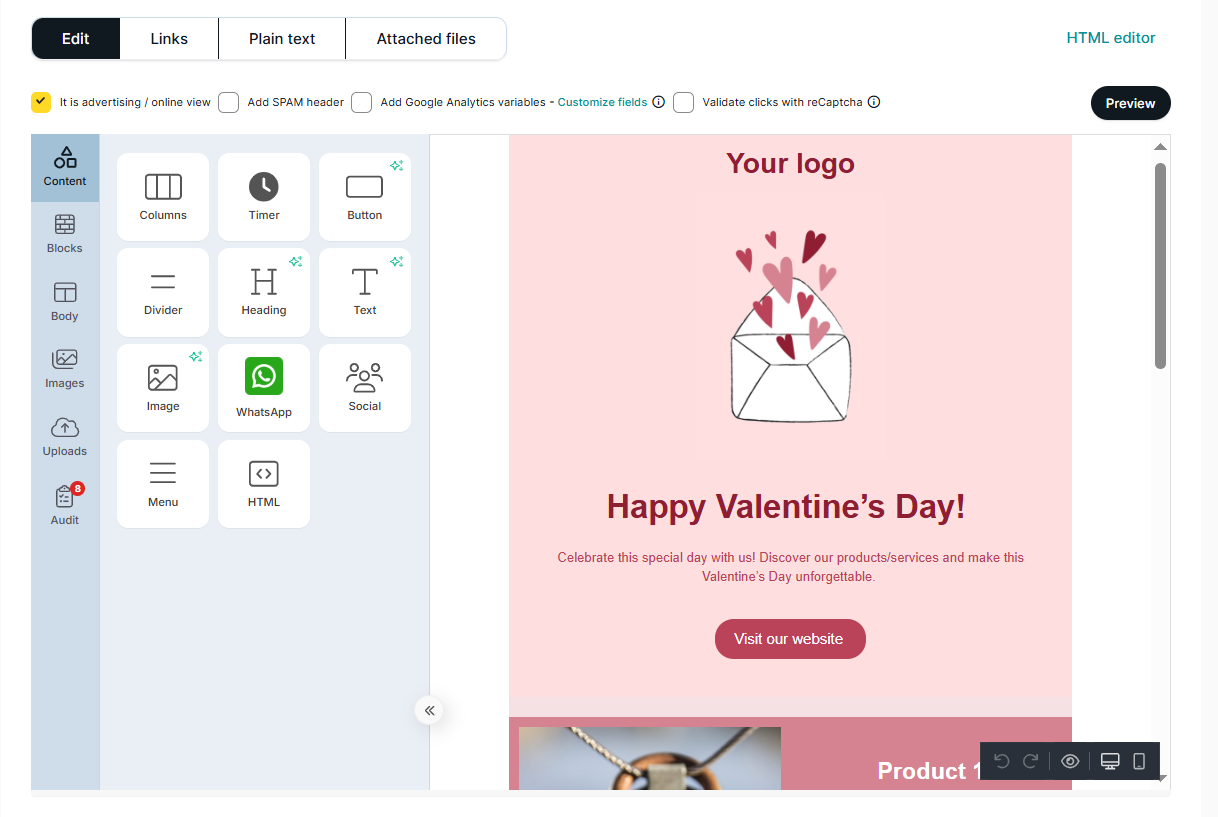Open the HTML editor link
The width and height of the screenshot is (1218, 817).
coord(1110,38)
